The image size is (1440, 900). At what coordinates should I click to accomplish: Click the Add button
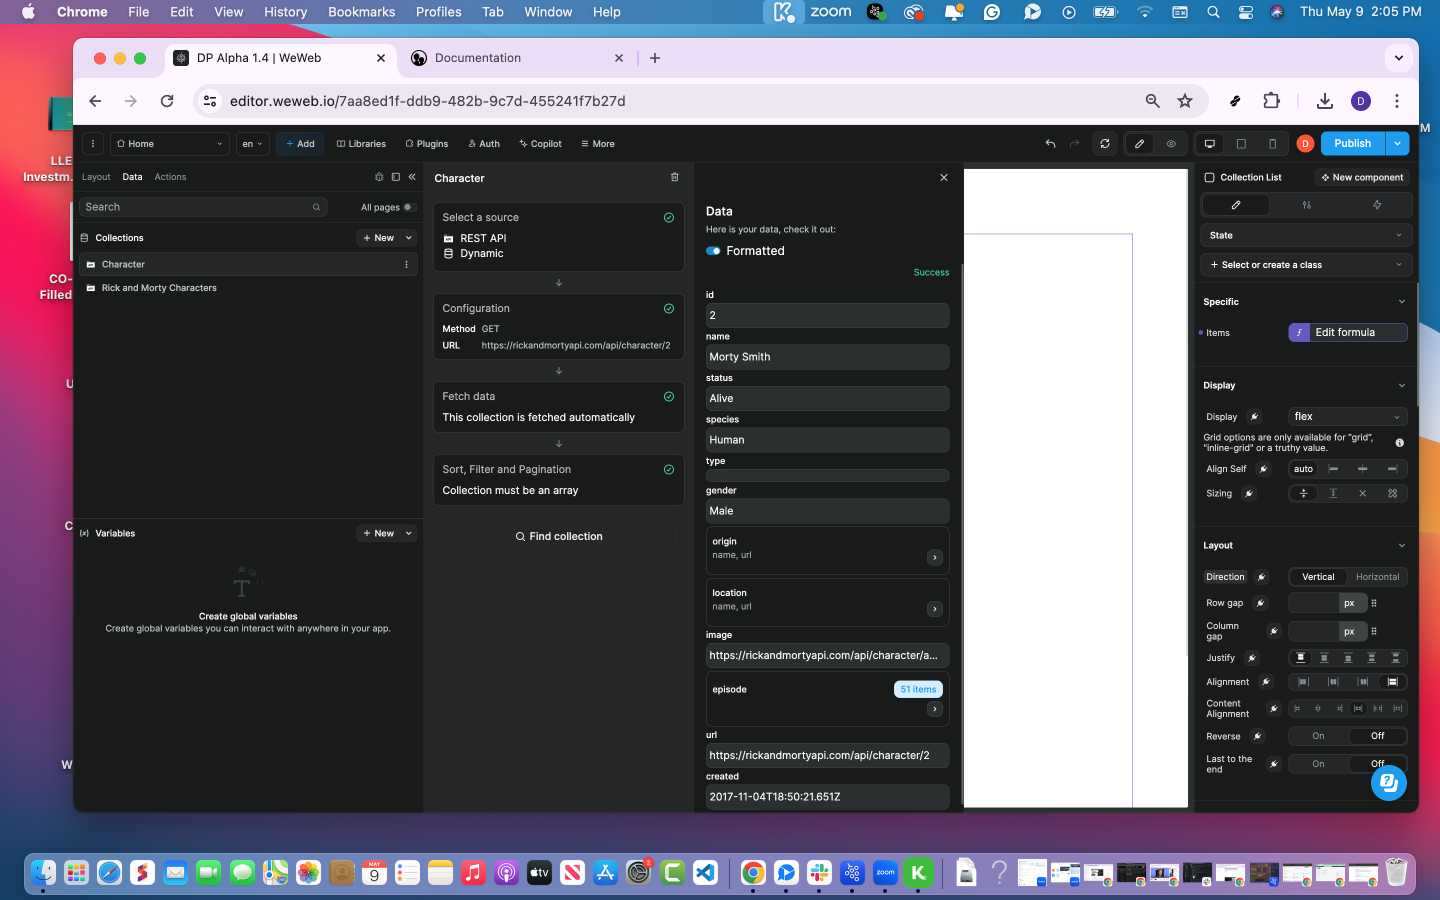[300, 144]
